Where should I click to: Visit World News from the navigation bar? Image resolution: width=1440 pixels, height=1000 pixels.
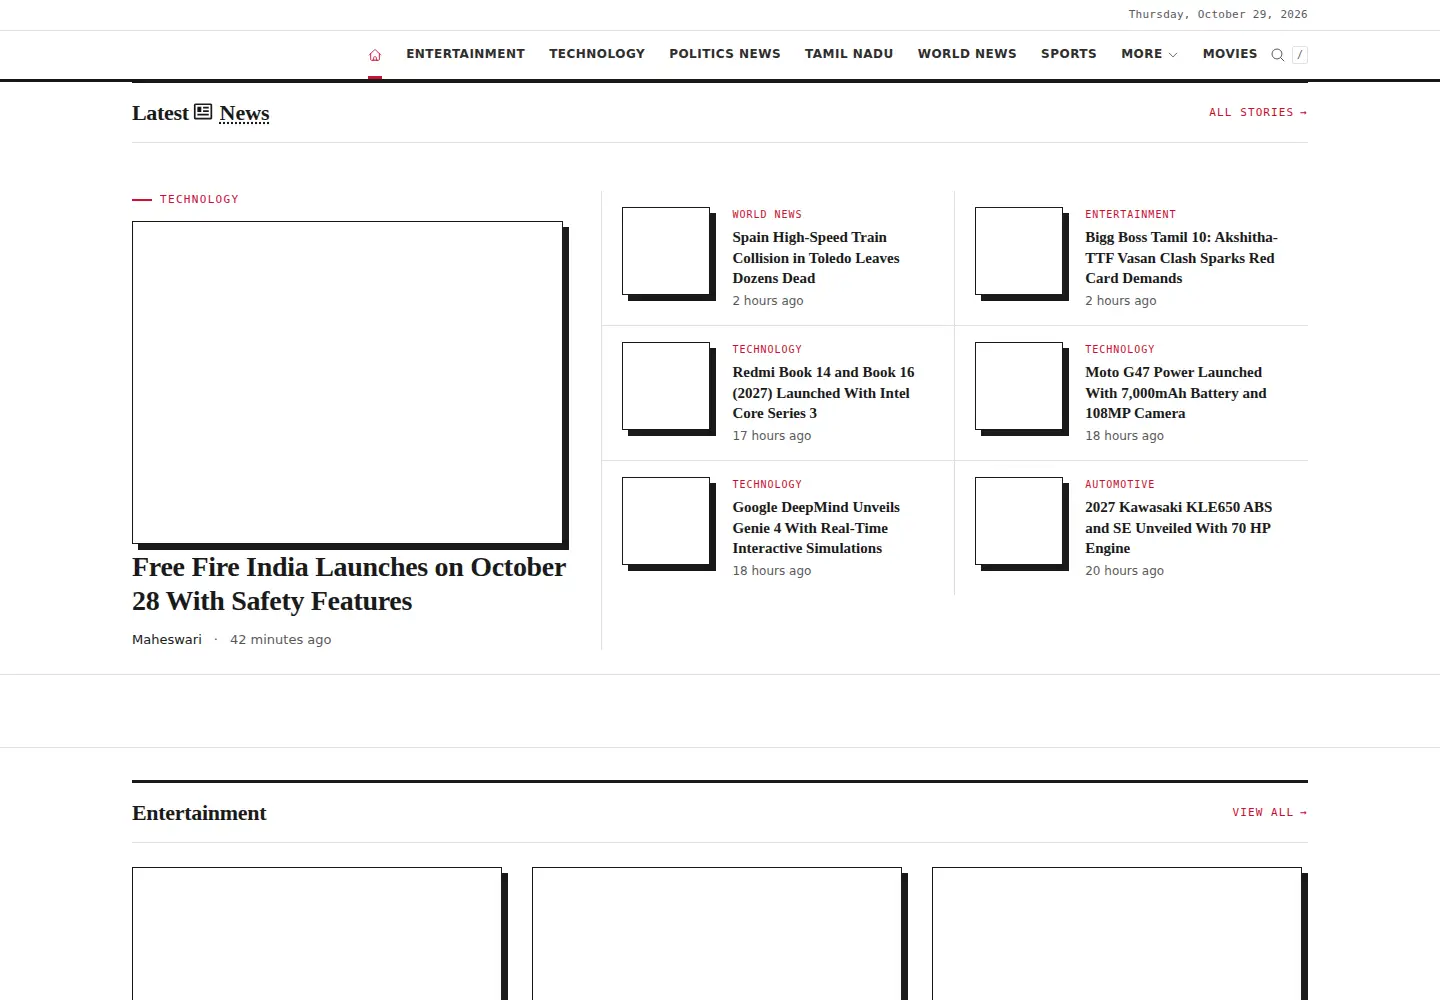pyautogui.click(x=967, y=54)
